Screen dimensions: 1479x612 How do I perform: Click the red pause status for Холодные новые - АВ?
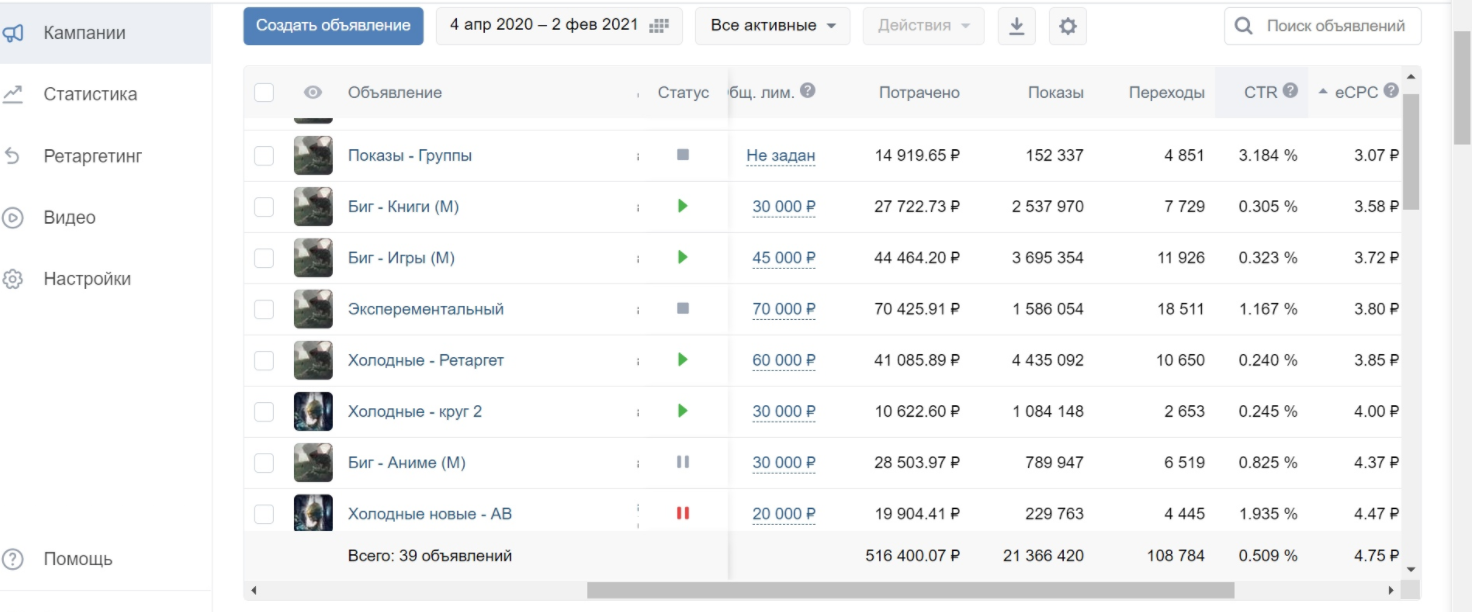683,513
